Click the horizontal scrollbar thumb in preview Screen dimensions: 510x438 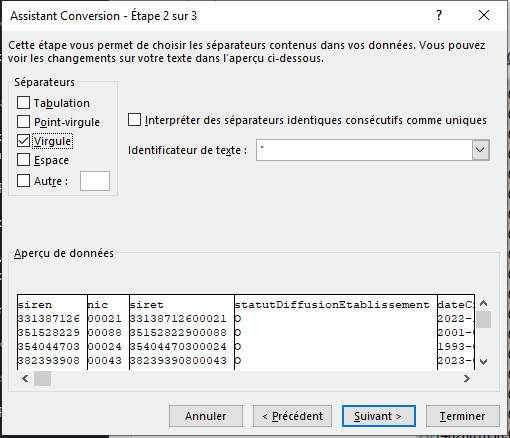pos(42,379)
